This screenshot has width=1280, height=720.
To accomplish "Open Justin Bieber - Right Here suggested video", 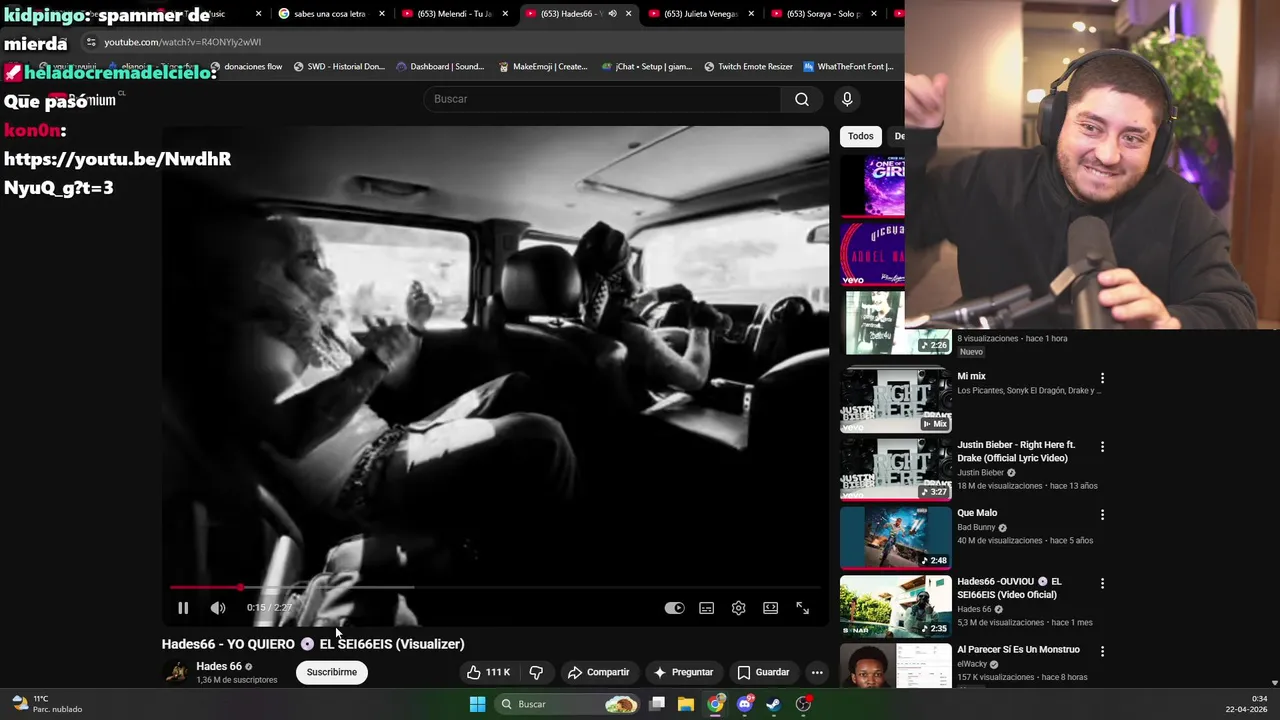I will [1016, 451].
